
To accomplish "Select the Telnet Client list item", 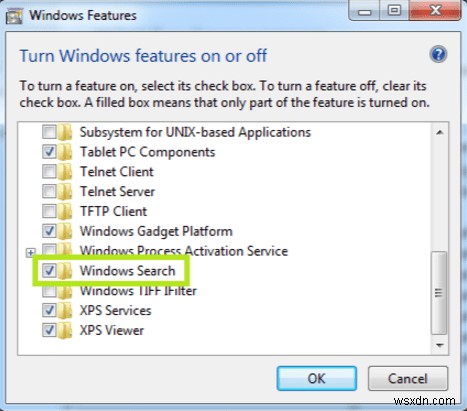I will point(117,172).
